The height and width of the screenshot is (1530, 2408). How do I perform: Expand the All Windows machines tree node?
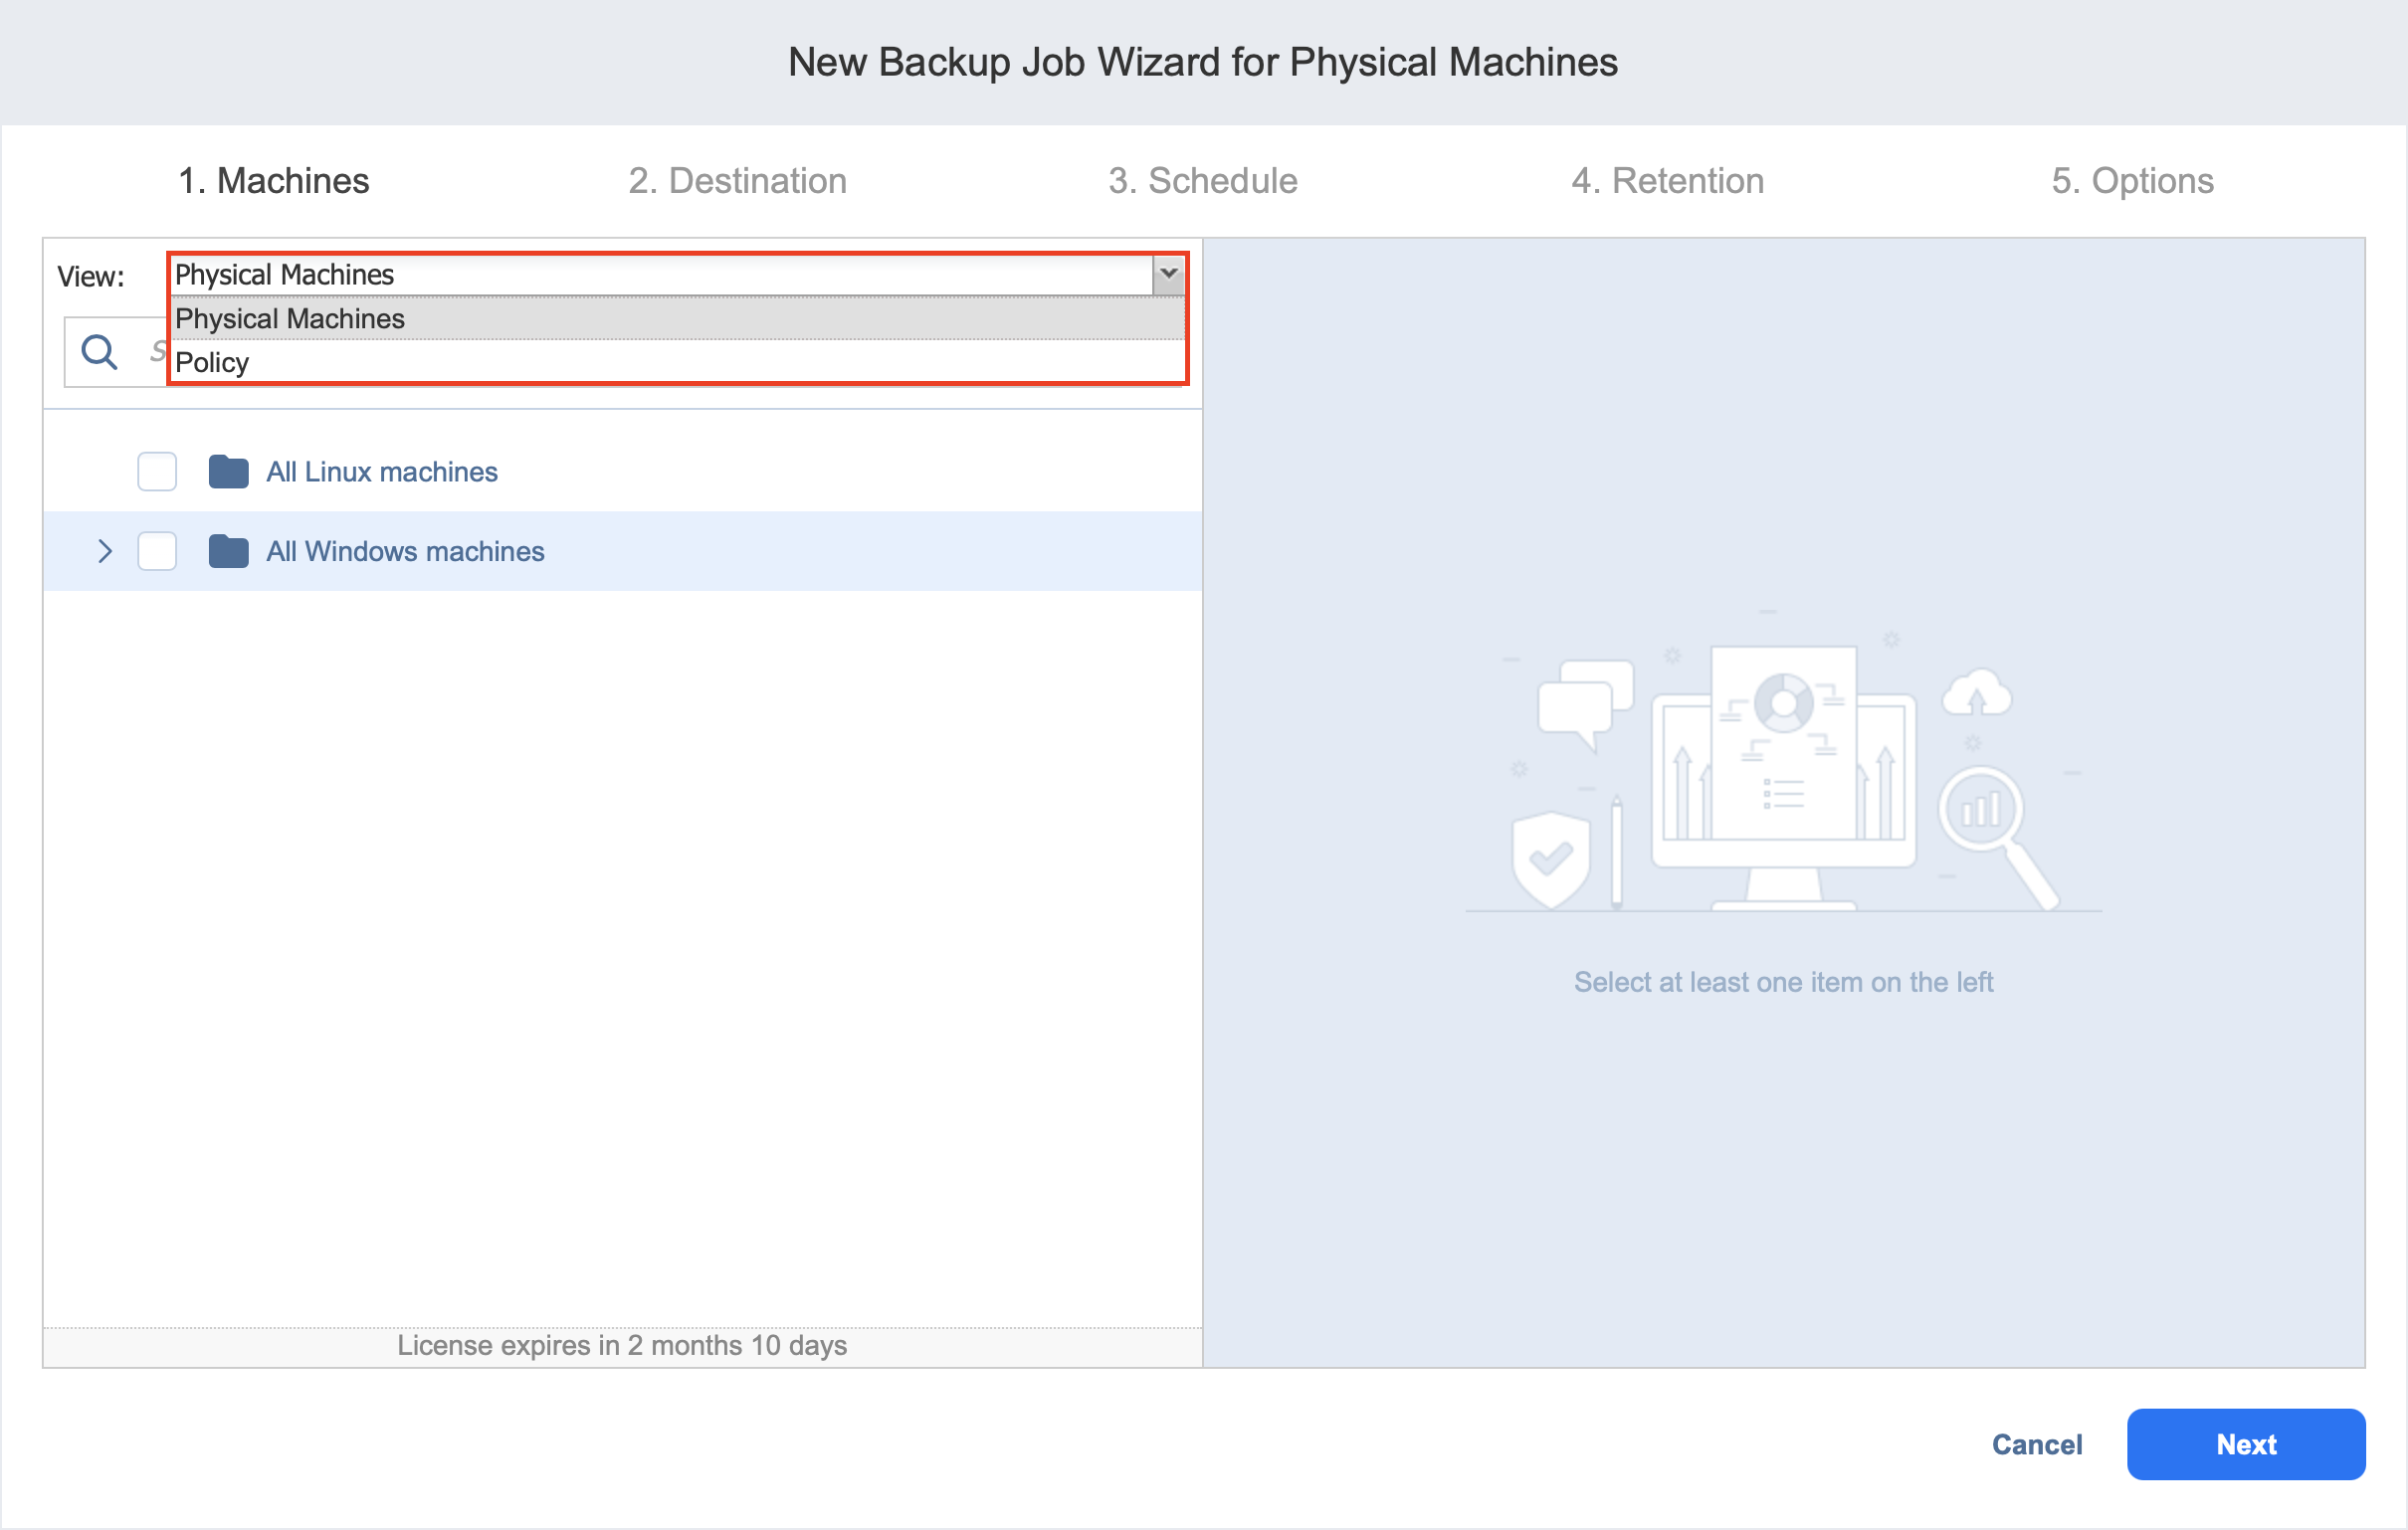click(x=104, y=551)
